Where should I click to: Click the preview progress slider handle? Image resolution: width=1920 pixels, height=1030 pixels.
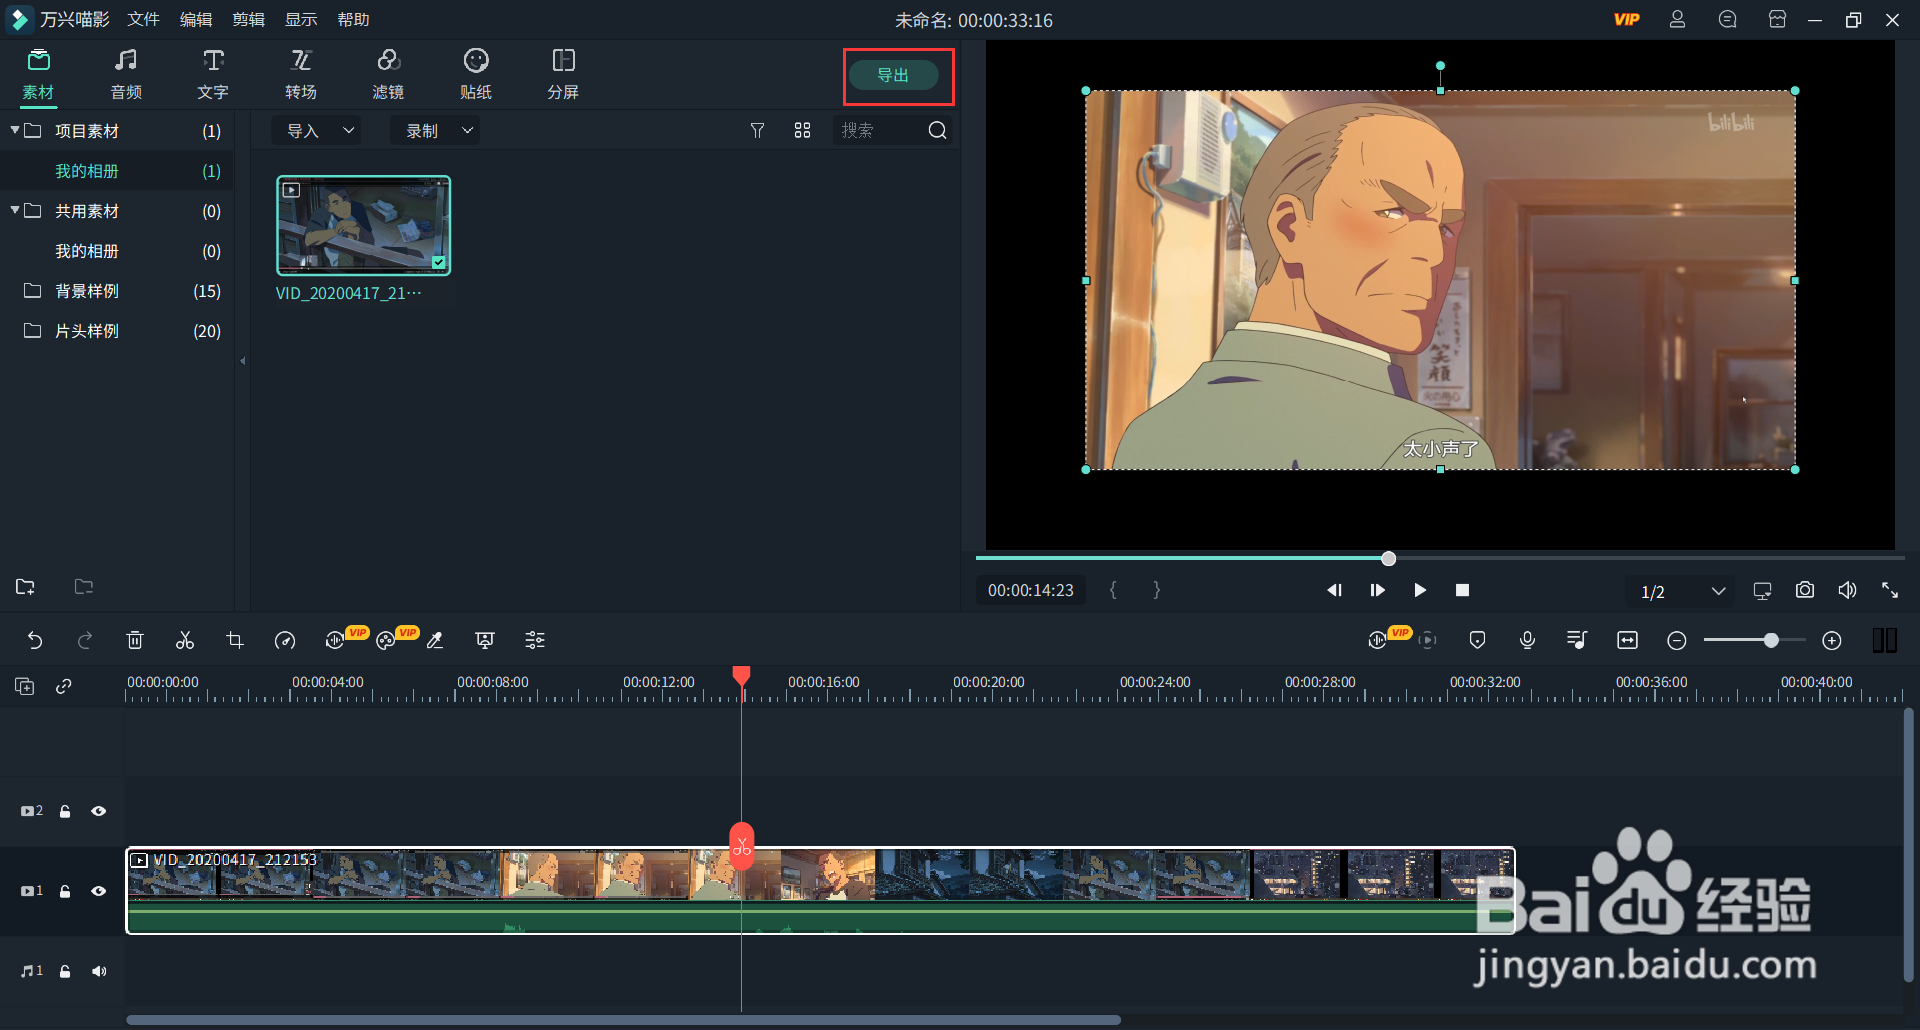pos(1388,558)
